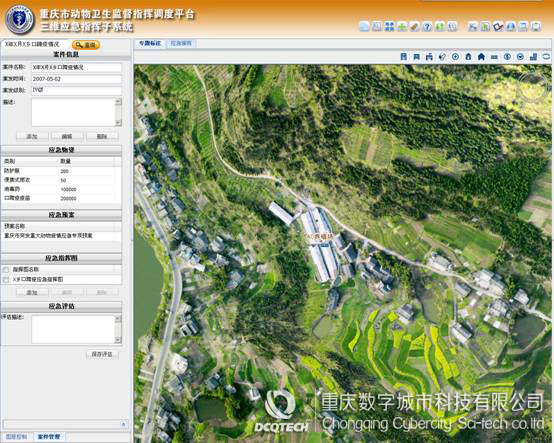554x443 pixels.
Task: Click the circled down-arrow icon in the map toolbar
Action: coord(520,57)
